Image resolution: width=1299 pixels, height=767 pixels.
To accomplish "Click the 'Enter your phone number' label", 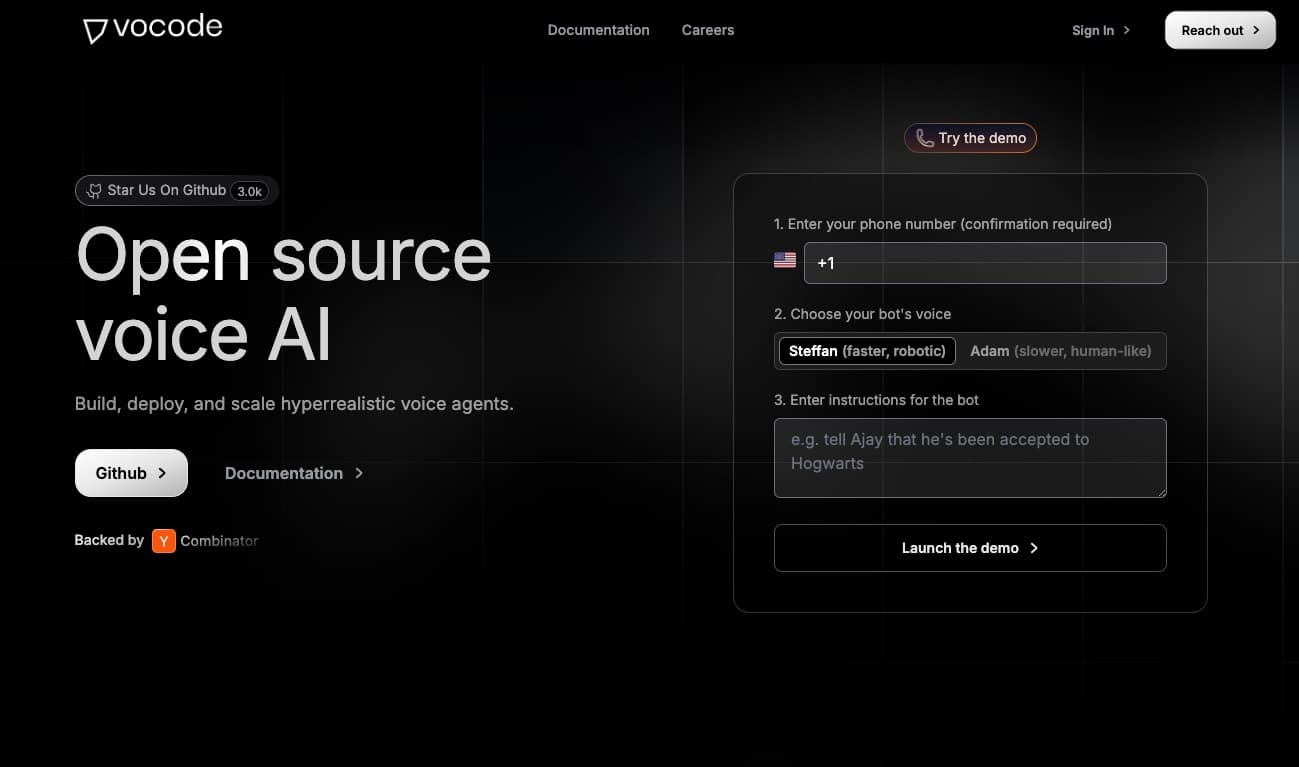I will pos(943,224).
